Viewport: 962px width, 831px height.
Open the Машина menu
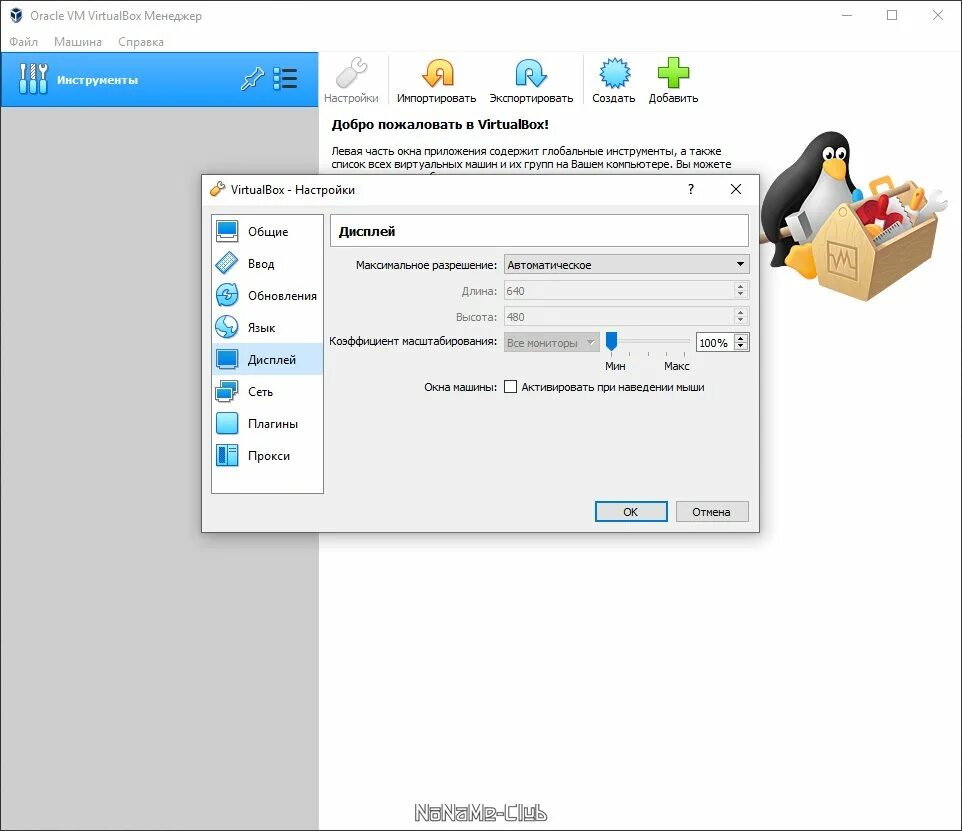(78, 42)
